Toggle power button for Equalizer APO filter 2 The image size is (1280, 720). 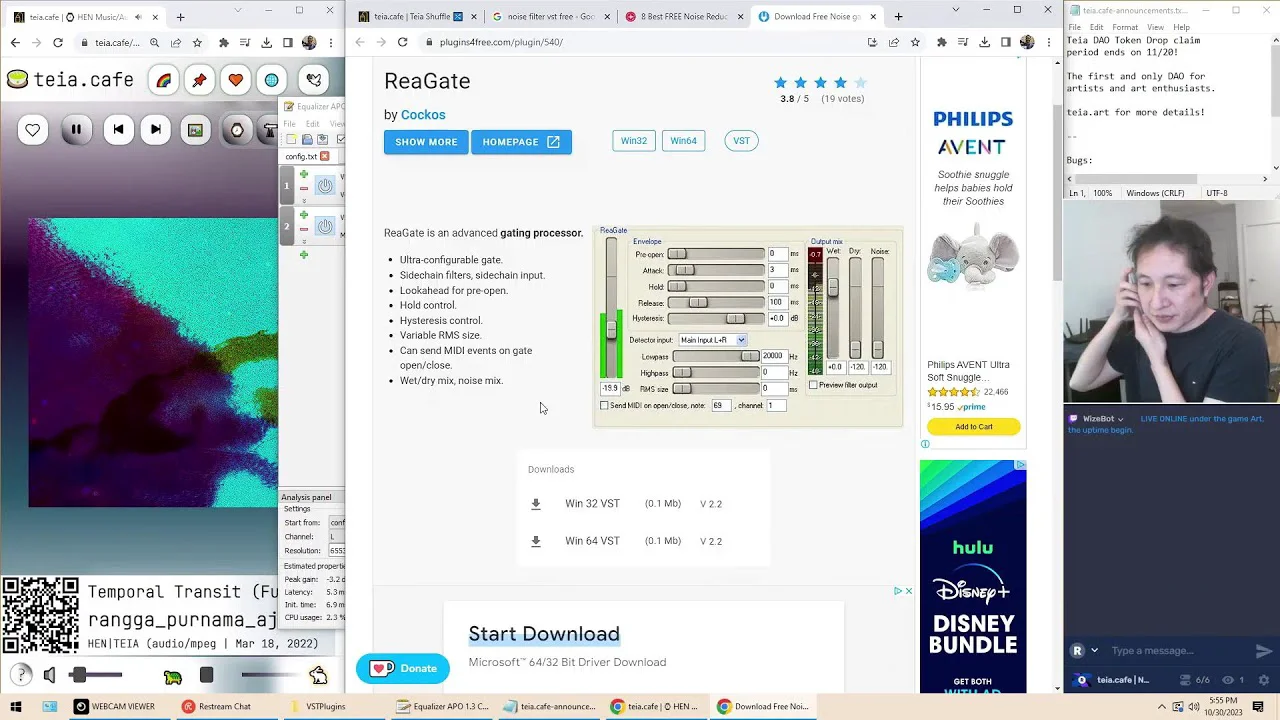pyautogui.click(x=325, y=226)
